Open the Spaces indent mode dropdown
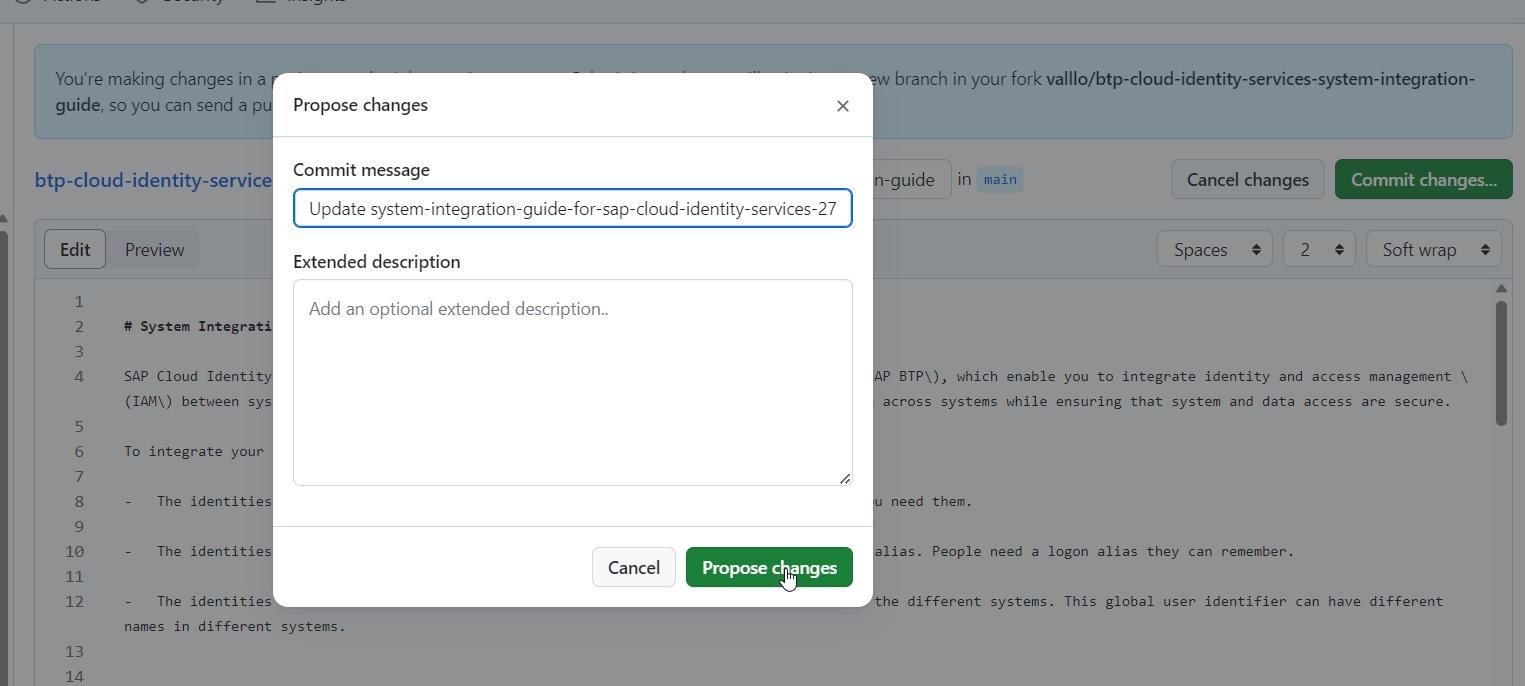Screen dimensions: 1525x686 [x=1214, y=249]
